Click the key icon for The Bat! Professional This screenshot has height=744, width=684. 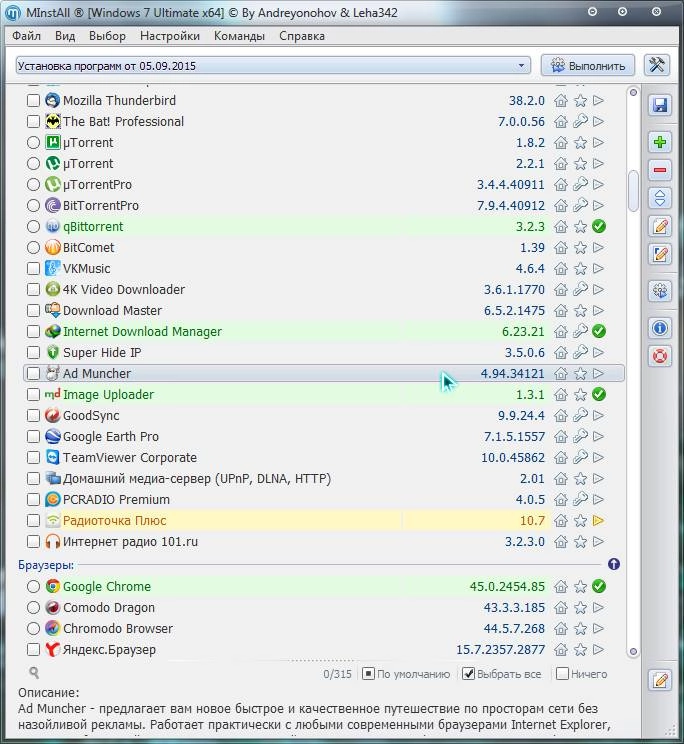(580, 121)
